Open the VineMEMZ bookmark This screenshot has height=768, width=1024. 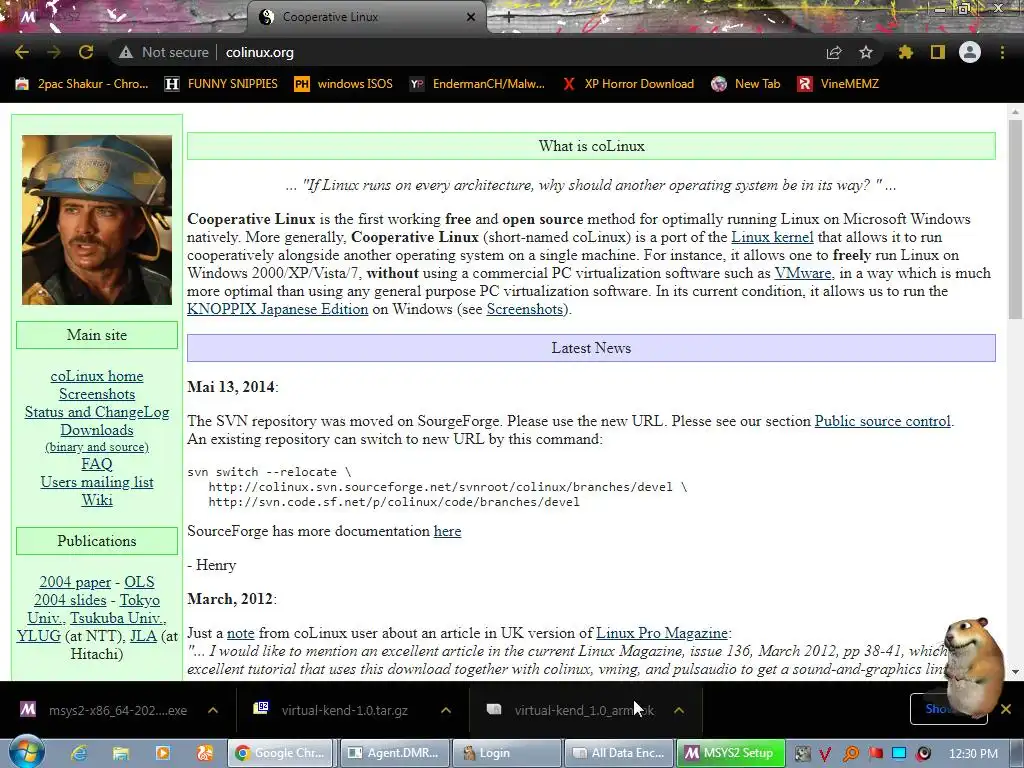pyautogui.click(x=839, y=84)
